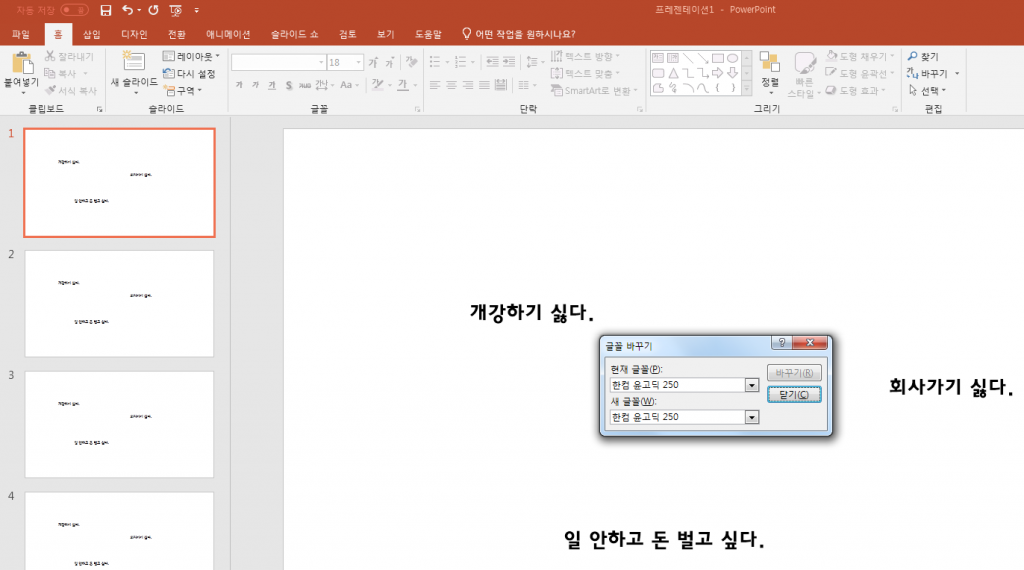1024x570 pixels.
Task: Click the 붙여넣기 clipboard paste icon
Action: point(22,64)
